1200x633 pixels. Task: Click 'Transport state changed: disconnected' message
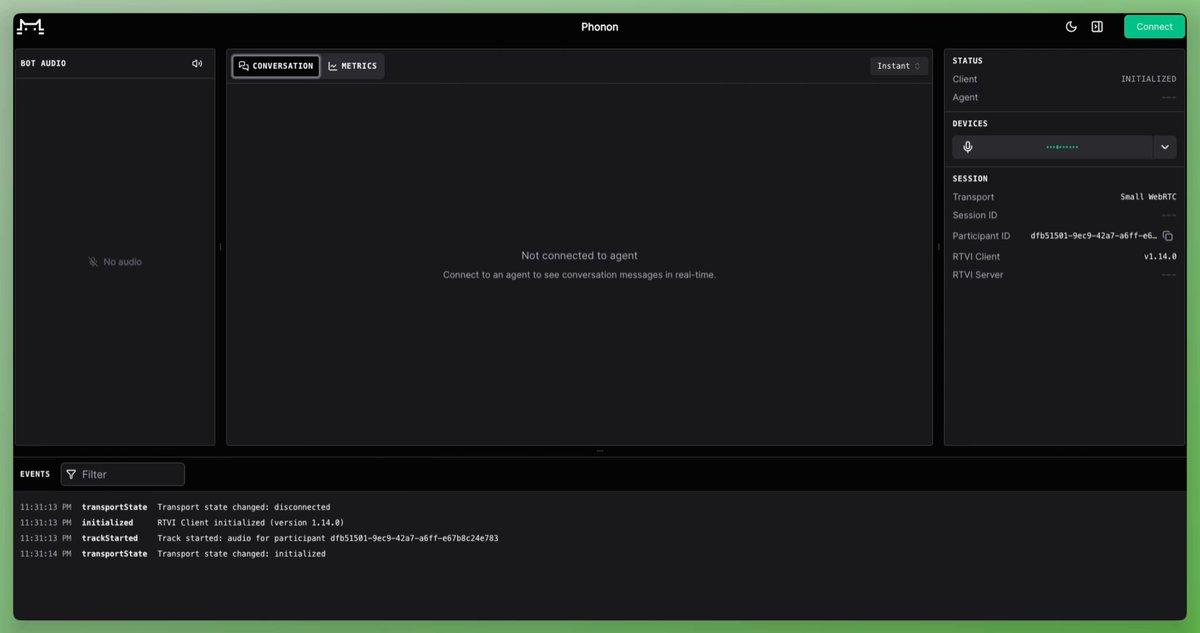[x=244, y=507]
